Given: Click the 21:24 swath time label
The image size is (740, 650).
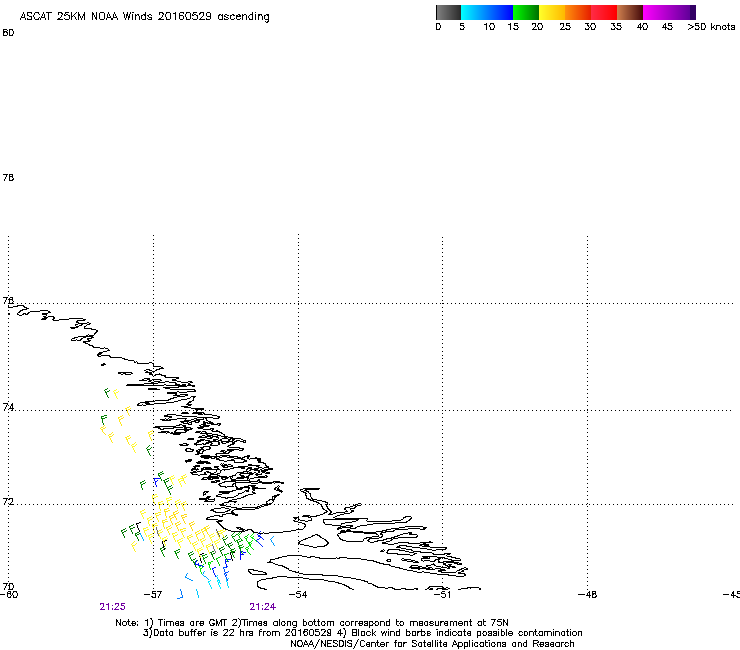Looking at the screenshot, I should [262, 607].
